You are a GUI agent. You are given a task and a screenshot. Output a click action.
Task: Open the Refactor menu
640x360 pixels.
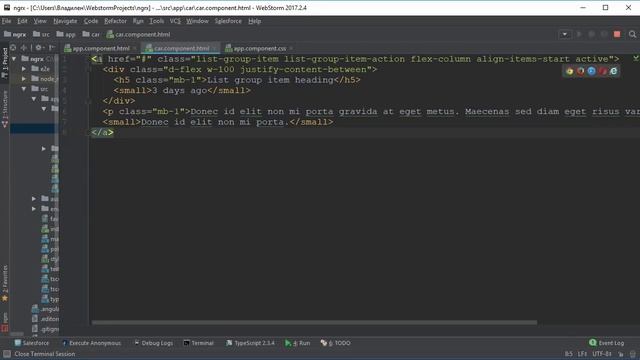point(115,21)
